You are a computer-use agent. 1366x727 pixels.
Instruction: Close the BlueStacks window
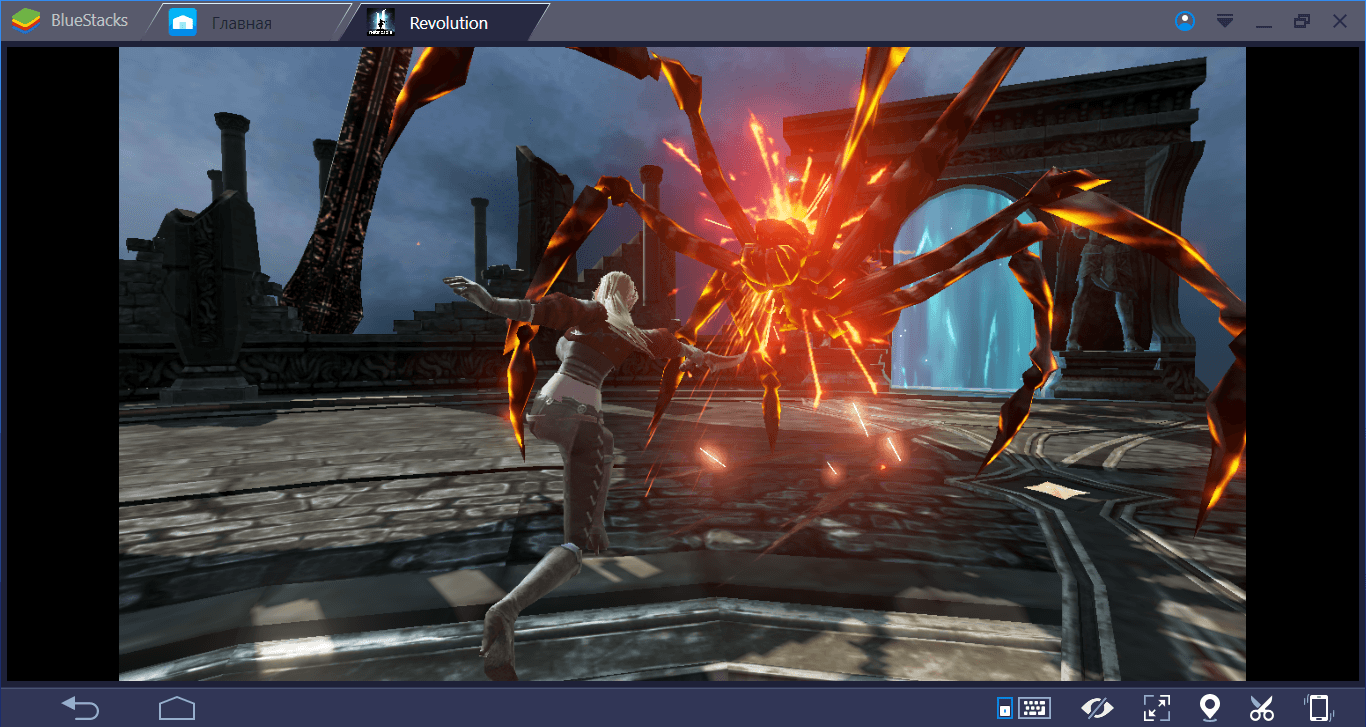click(x=1340, y=21)
